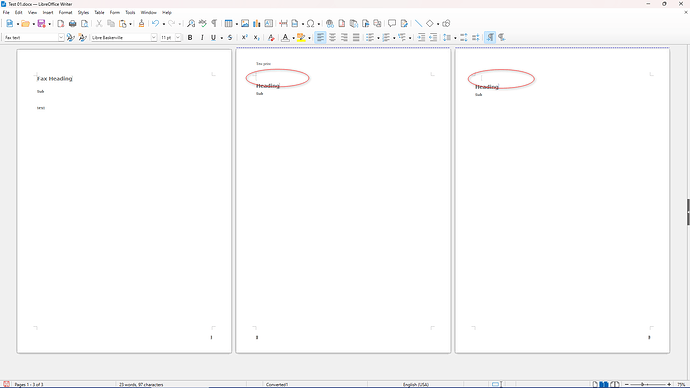Viewport: 690px width, 388px height.
Task: Open the Table menu
Action: pyautogui.click(x=99, y=13)
